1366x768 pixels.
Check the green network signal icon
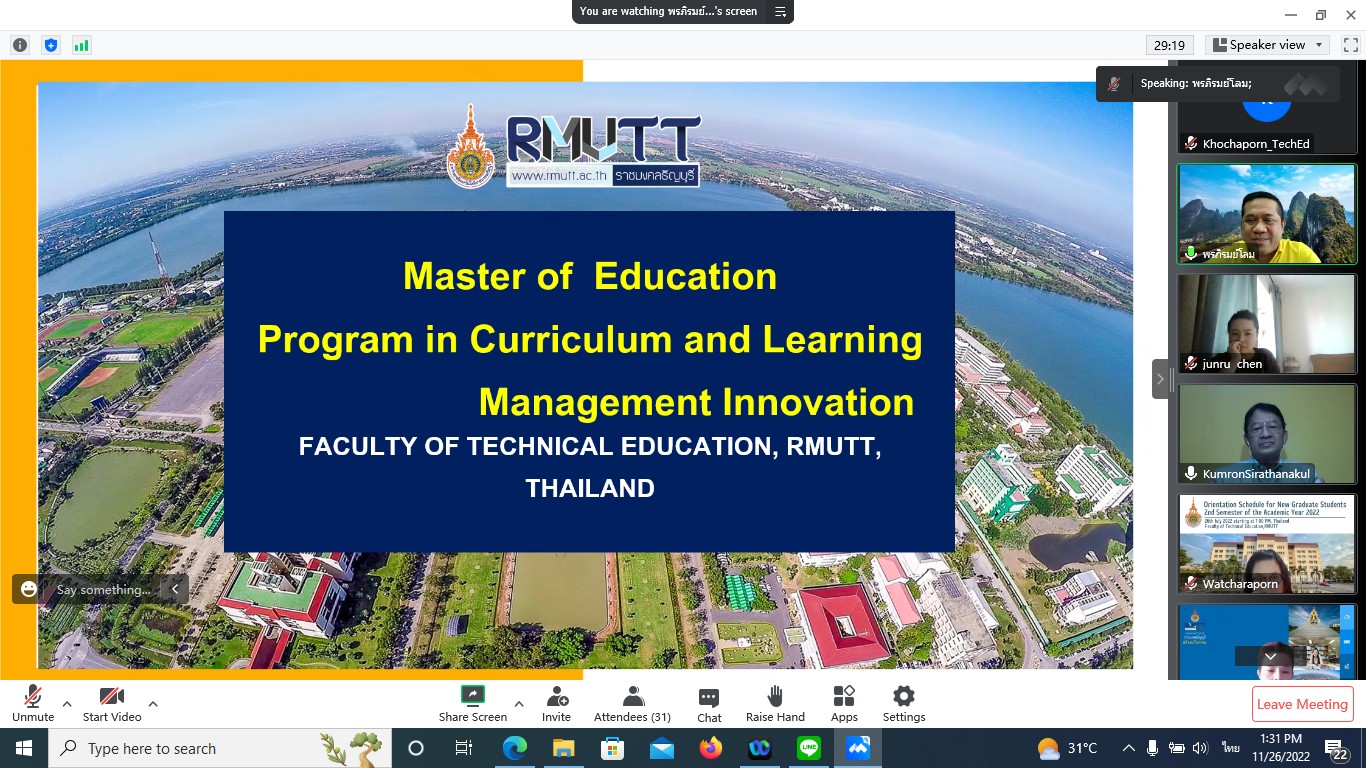pos(81,45)
